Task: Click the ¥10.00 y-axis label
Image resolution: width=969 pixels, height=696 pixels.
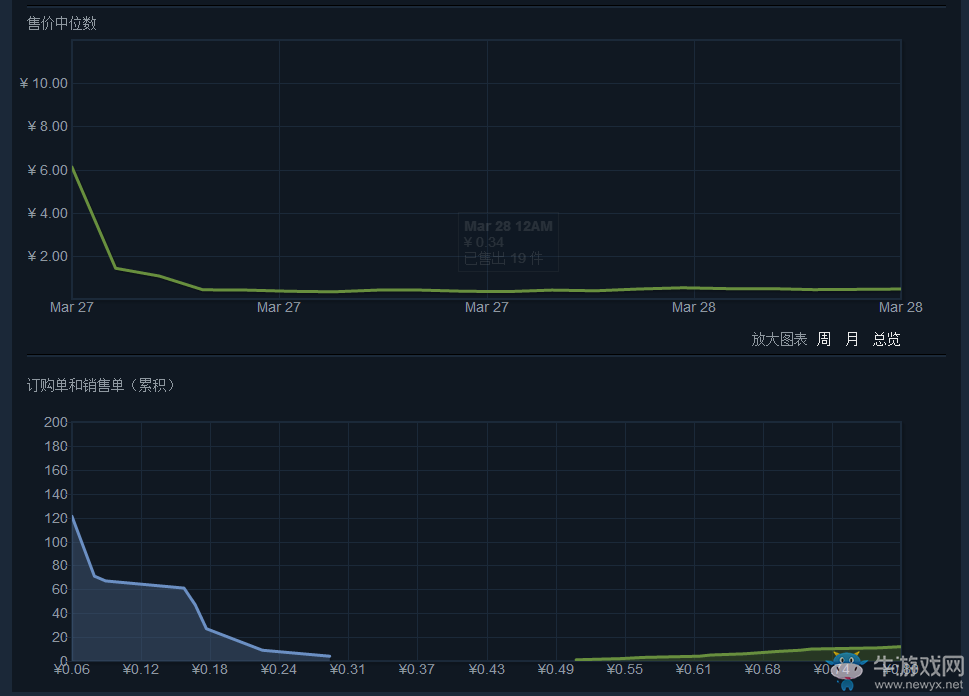Action: (44, 83)
